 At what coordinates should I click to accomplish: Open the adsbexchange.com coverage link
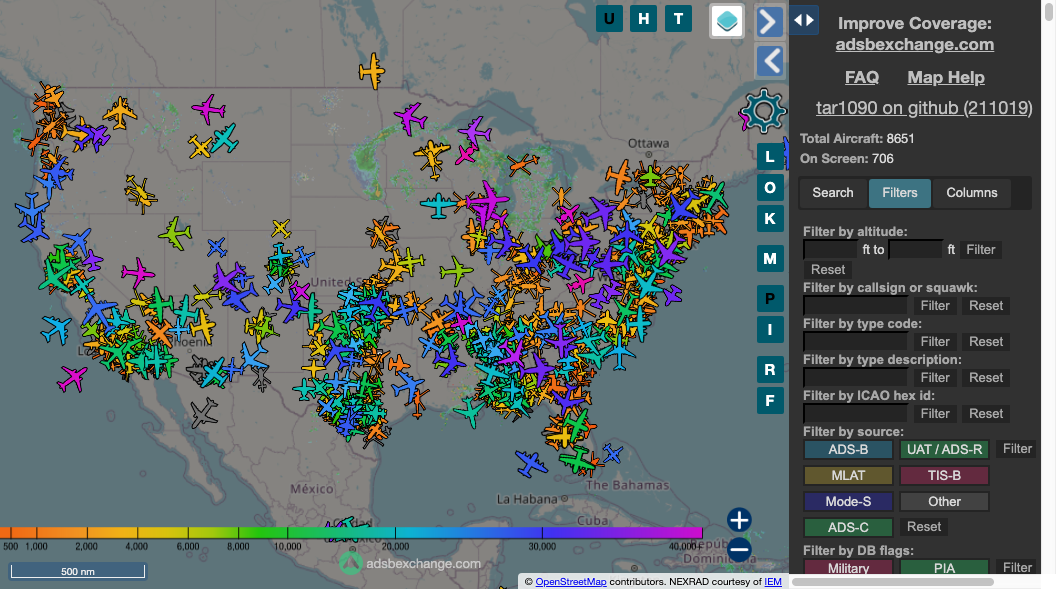(915, 44)
